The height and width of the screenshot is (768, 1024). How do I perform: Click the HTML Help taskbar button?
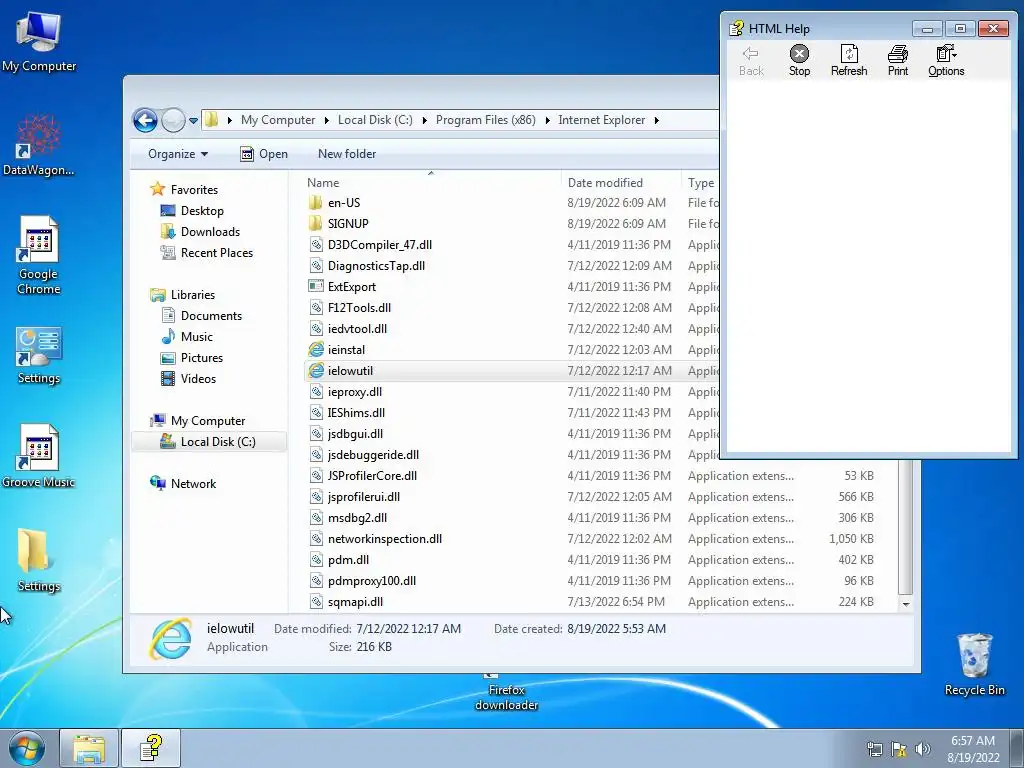click(x=151, y=748)
